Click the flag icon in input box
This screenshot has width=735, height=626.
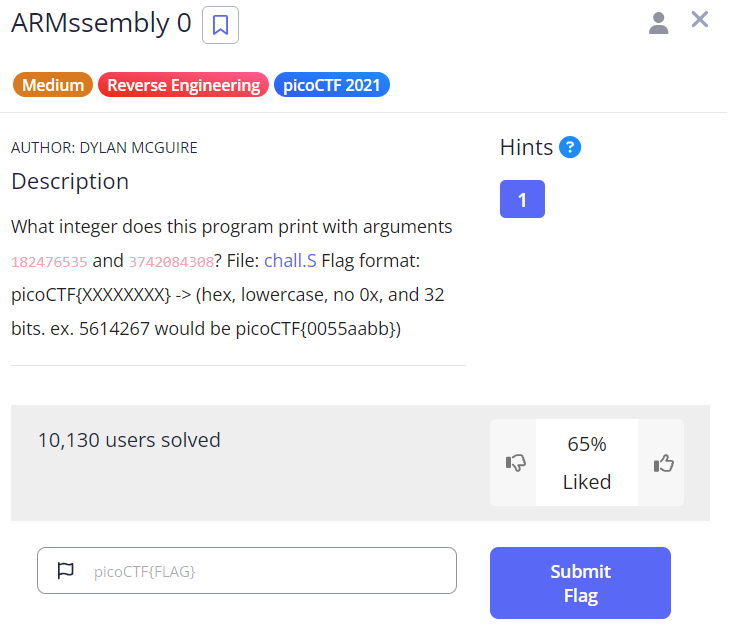click(66, 571)
